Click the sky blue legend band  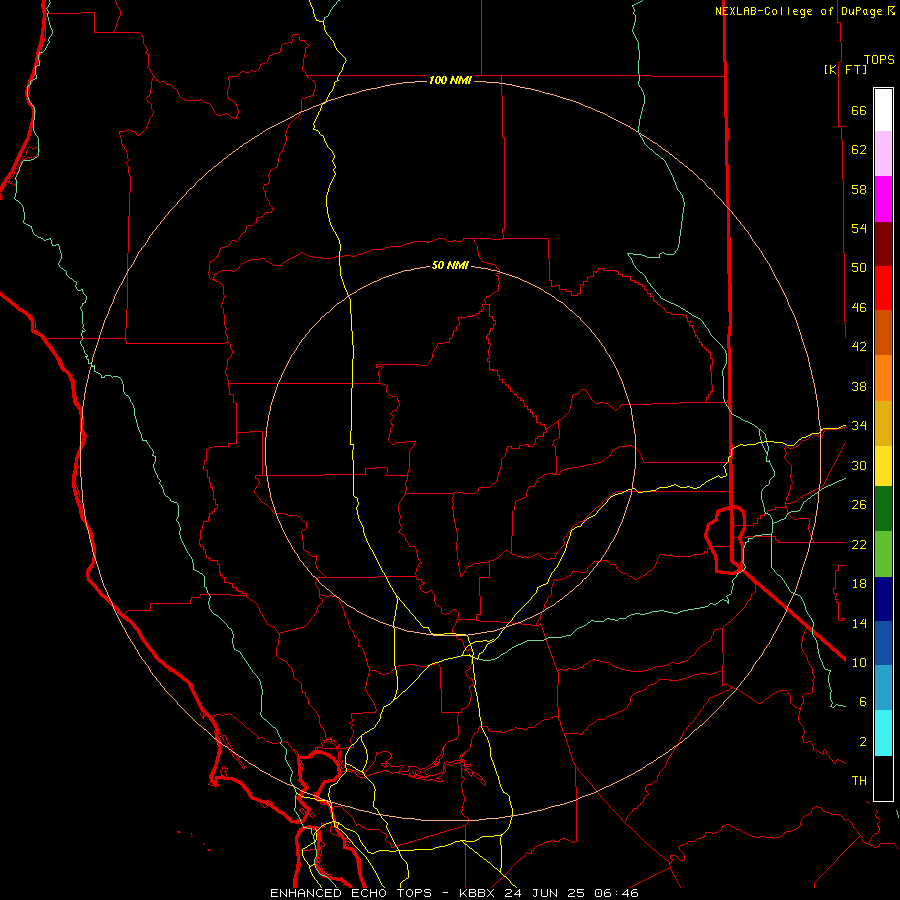(883, 688)
